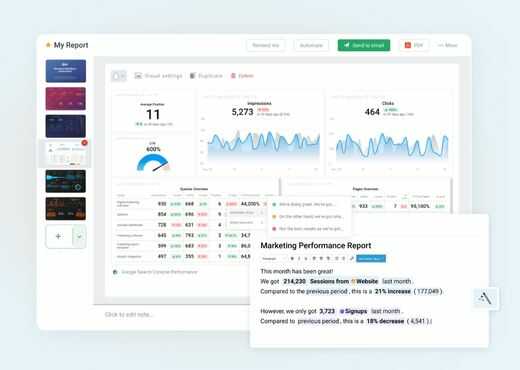Click the blue button in text editor toolbar

pyautogui.click(x=371, y=258)
